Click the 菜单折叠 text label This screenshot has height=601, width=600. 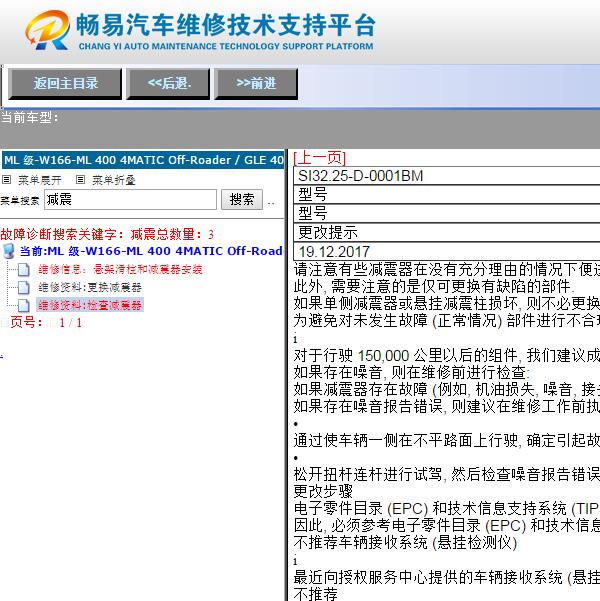coord(113,180)
